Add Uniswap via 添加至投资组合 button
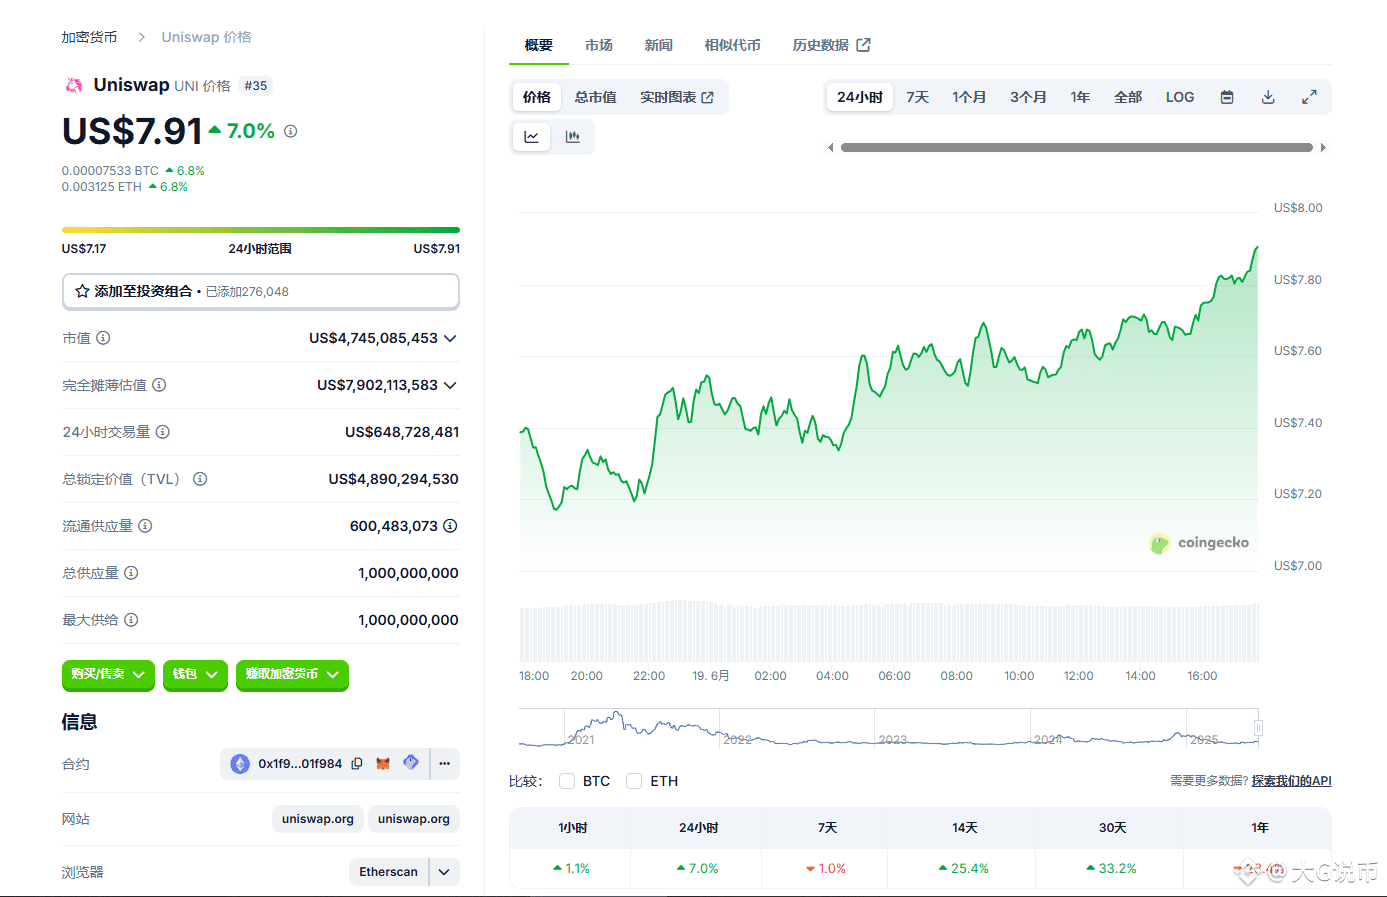 (x=260, y=291)
